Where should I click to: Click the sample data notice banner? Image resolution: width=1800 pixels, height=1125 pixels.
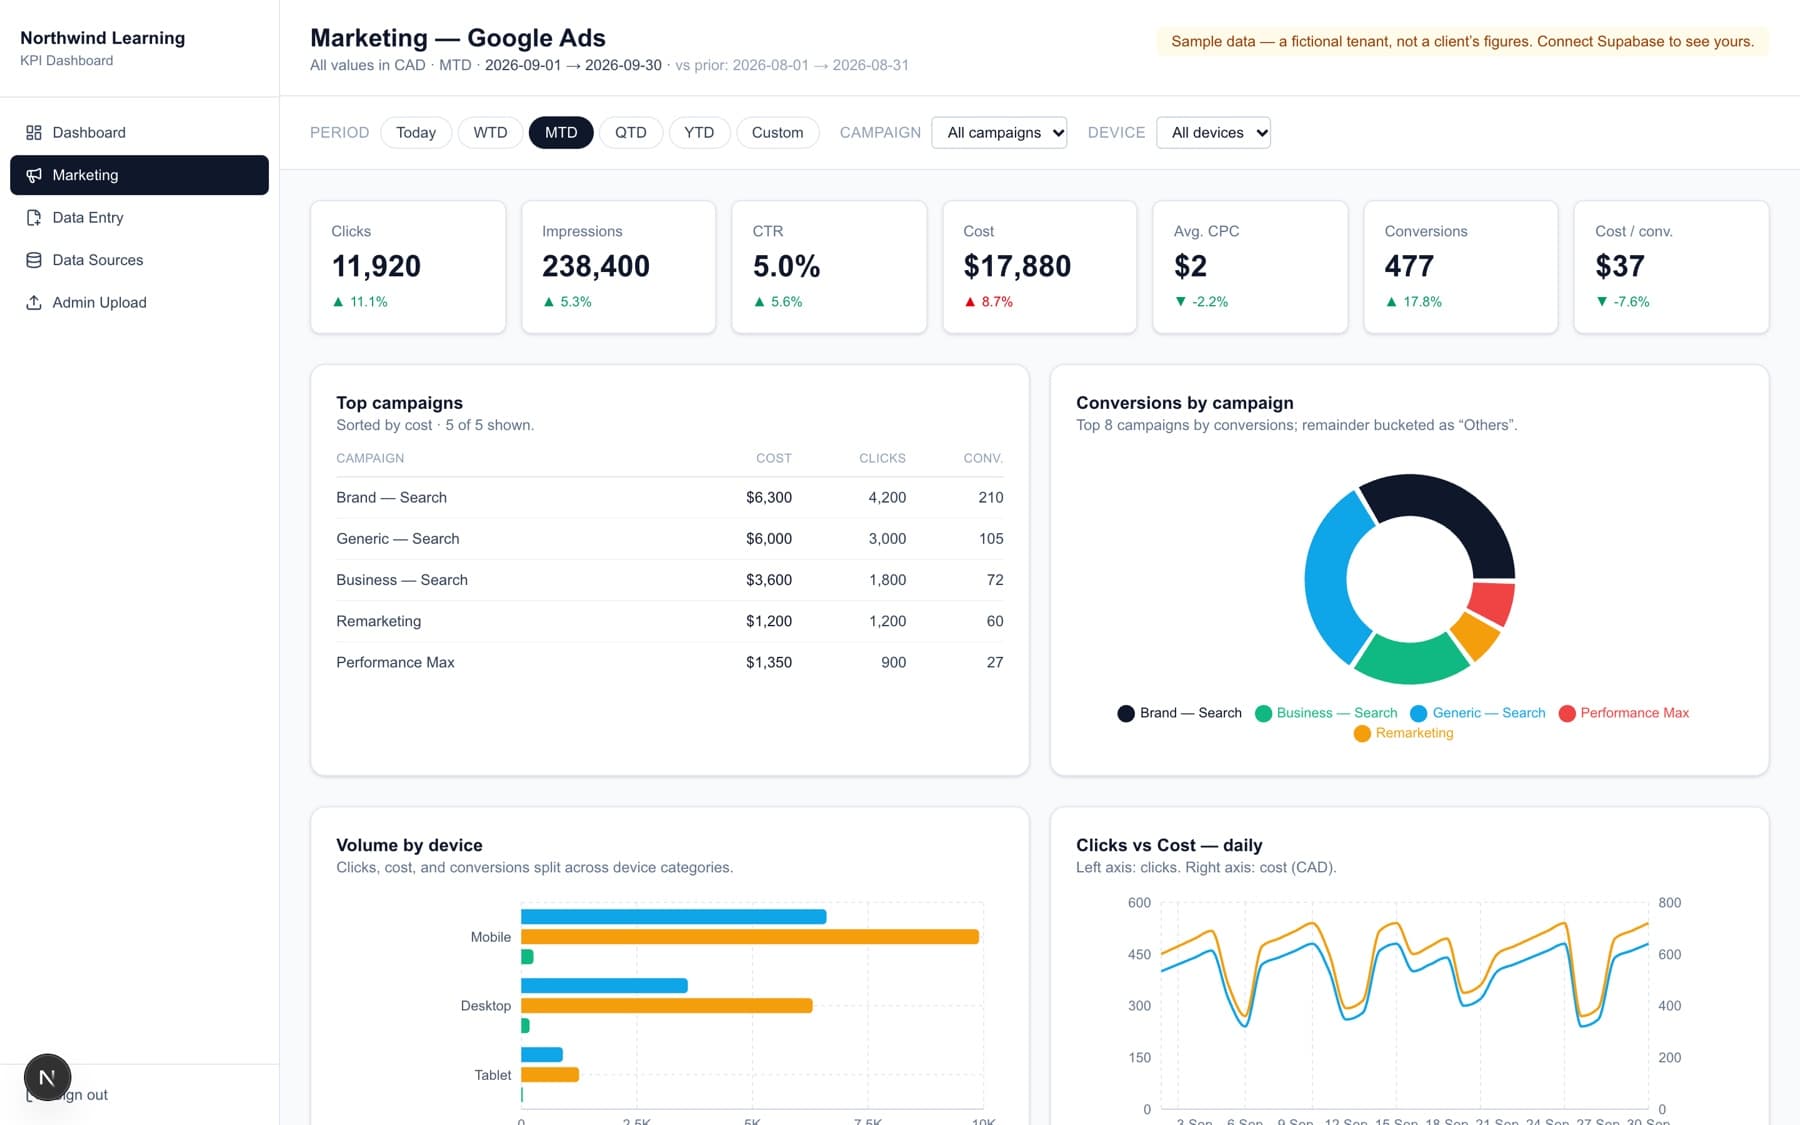pyautogui.click(x=1462, y=42)
